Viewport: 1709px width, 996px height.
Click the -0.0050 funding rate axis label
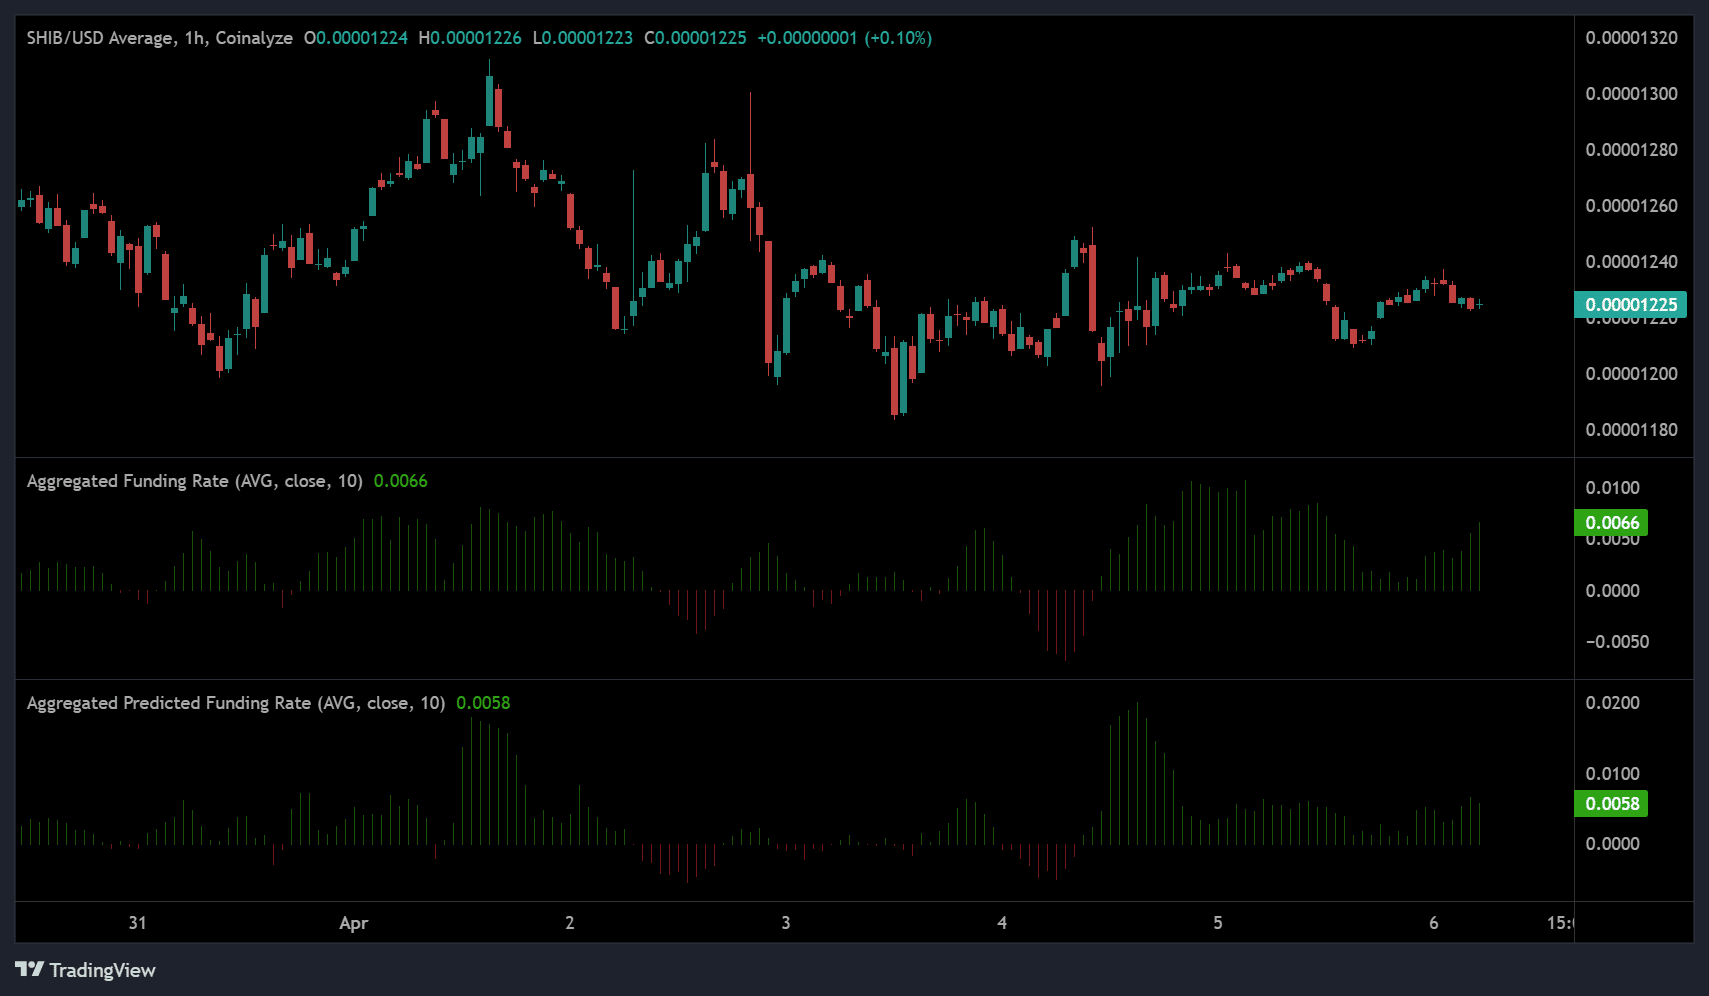1617,642
